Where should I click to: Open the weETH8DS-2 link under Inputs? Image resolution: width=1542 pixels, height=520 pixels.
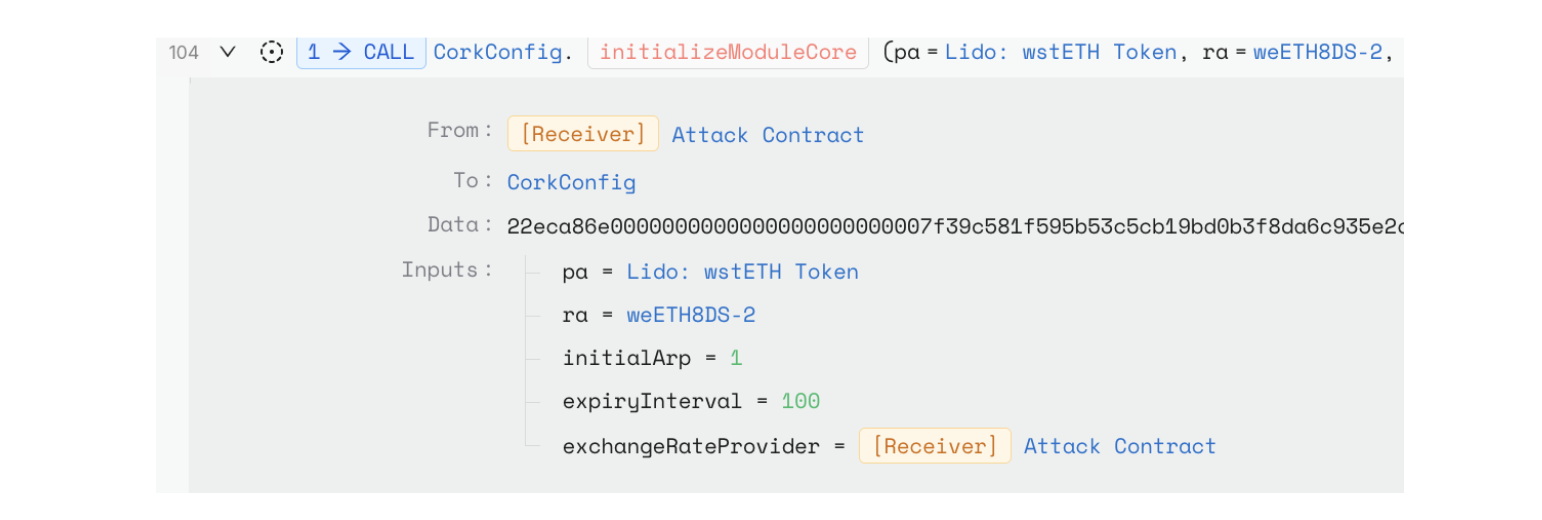pyautogui.click(x=691, y=315)
